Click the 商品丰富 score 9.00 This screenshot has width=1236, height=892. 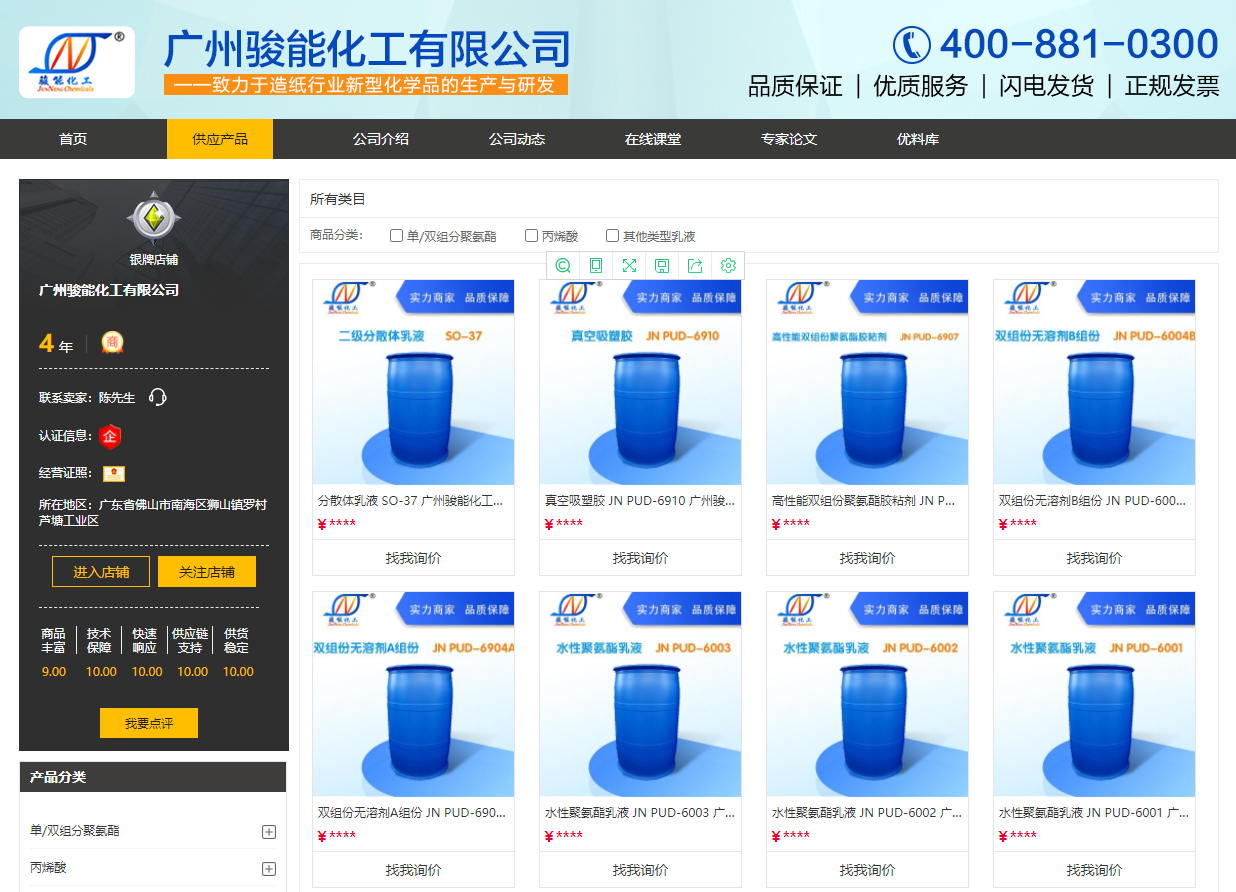tap(54, 671)
